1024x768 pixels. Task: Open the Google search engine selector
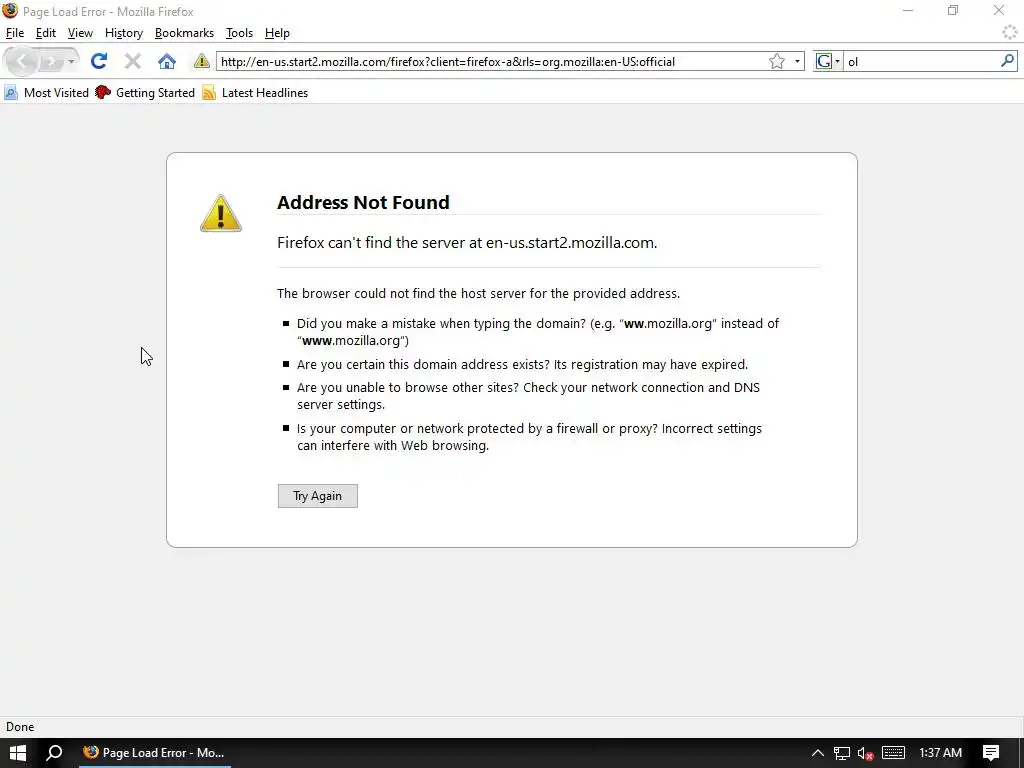click(x=827, y=61)
